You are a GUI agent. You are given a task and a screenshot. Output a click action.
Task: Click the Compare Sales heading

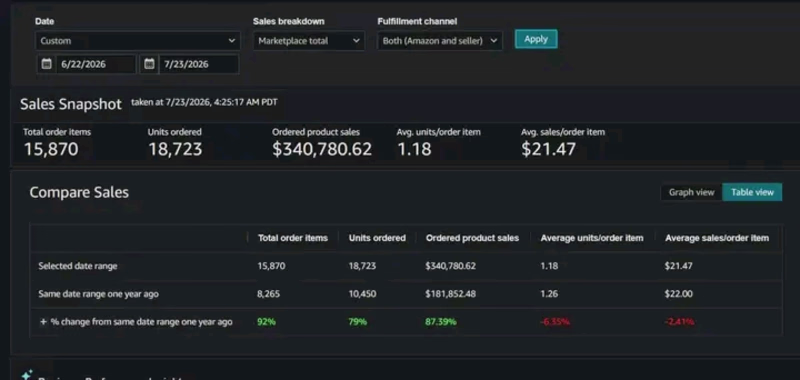pos(79,192)
